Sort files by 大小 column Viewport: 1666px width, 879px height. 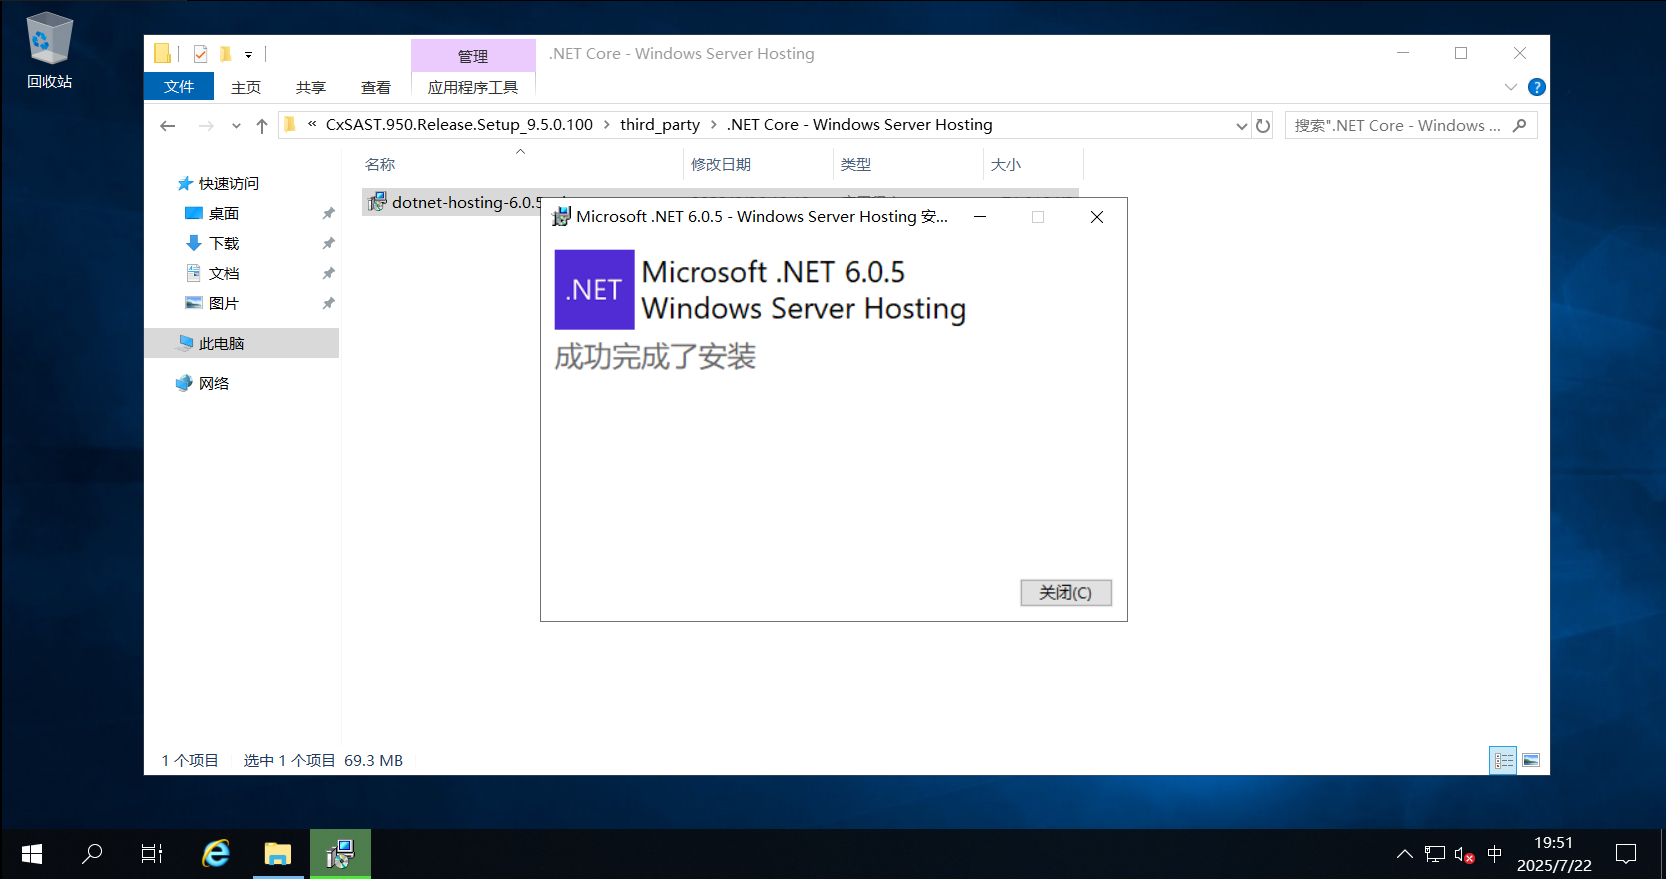tap(1006, 164)
